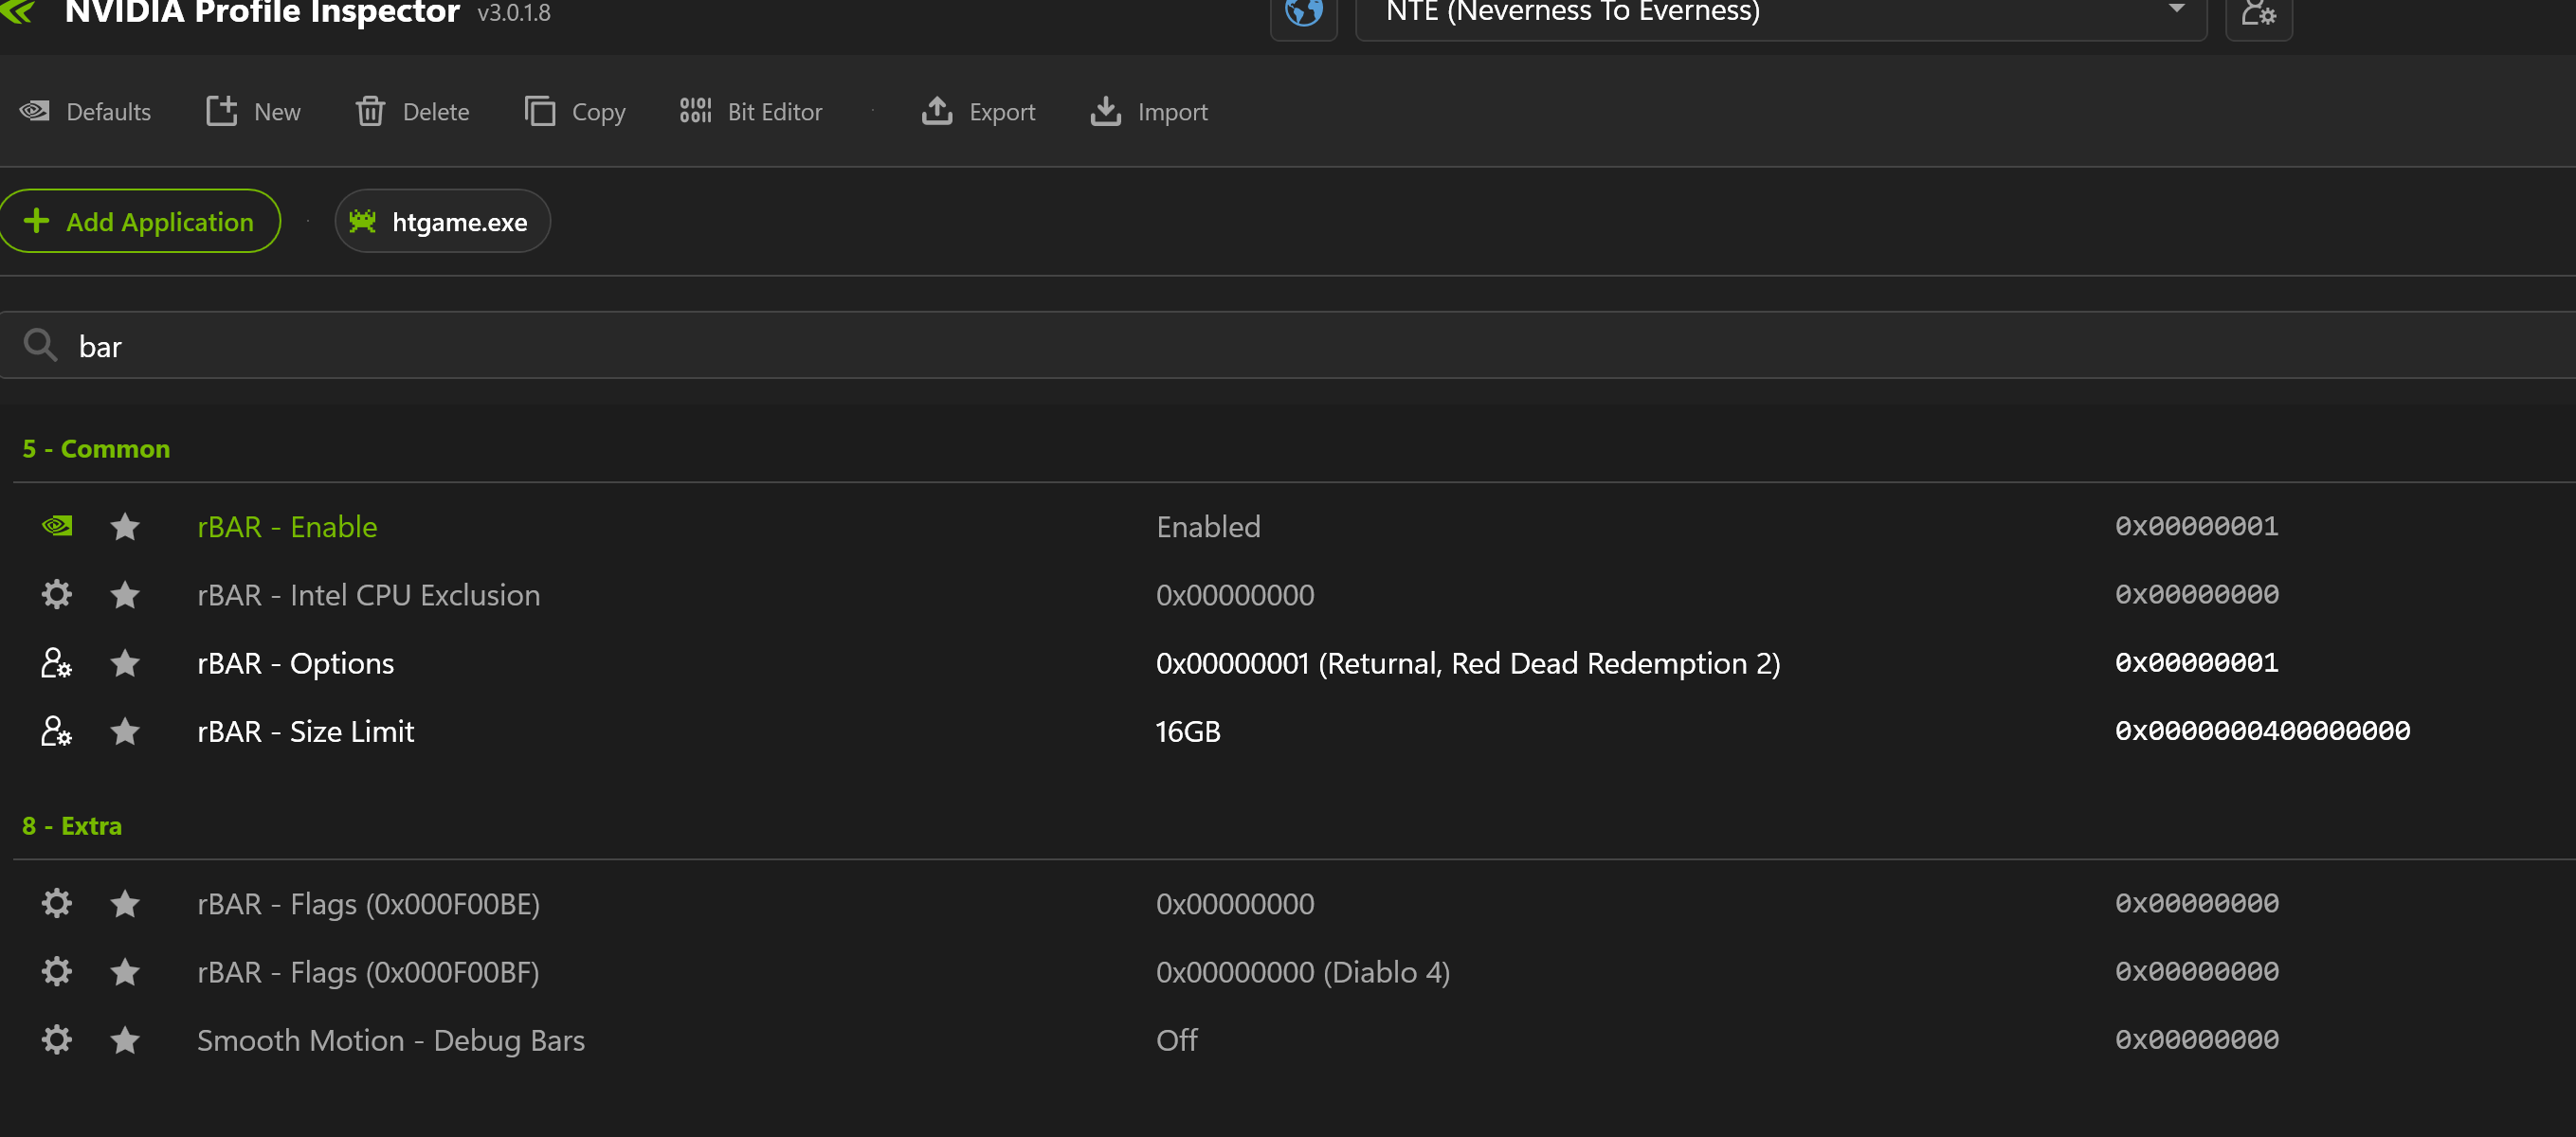Open the 'Enabled' value of rBAR - Enable
This screenshot has width=2576, height=1137.
1208,527
